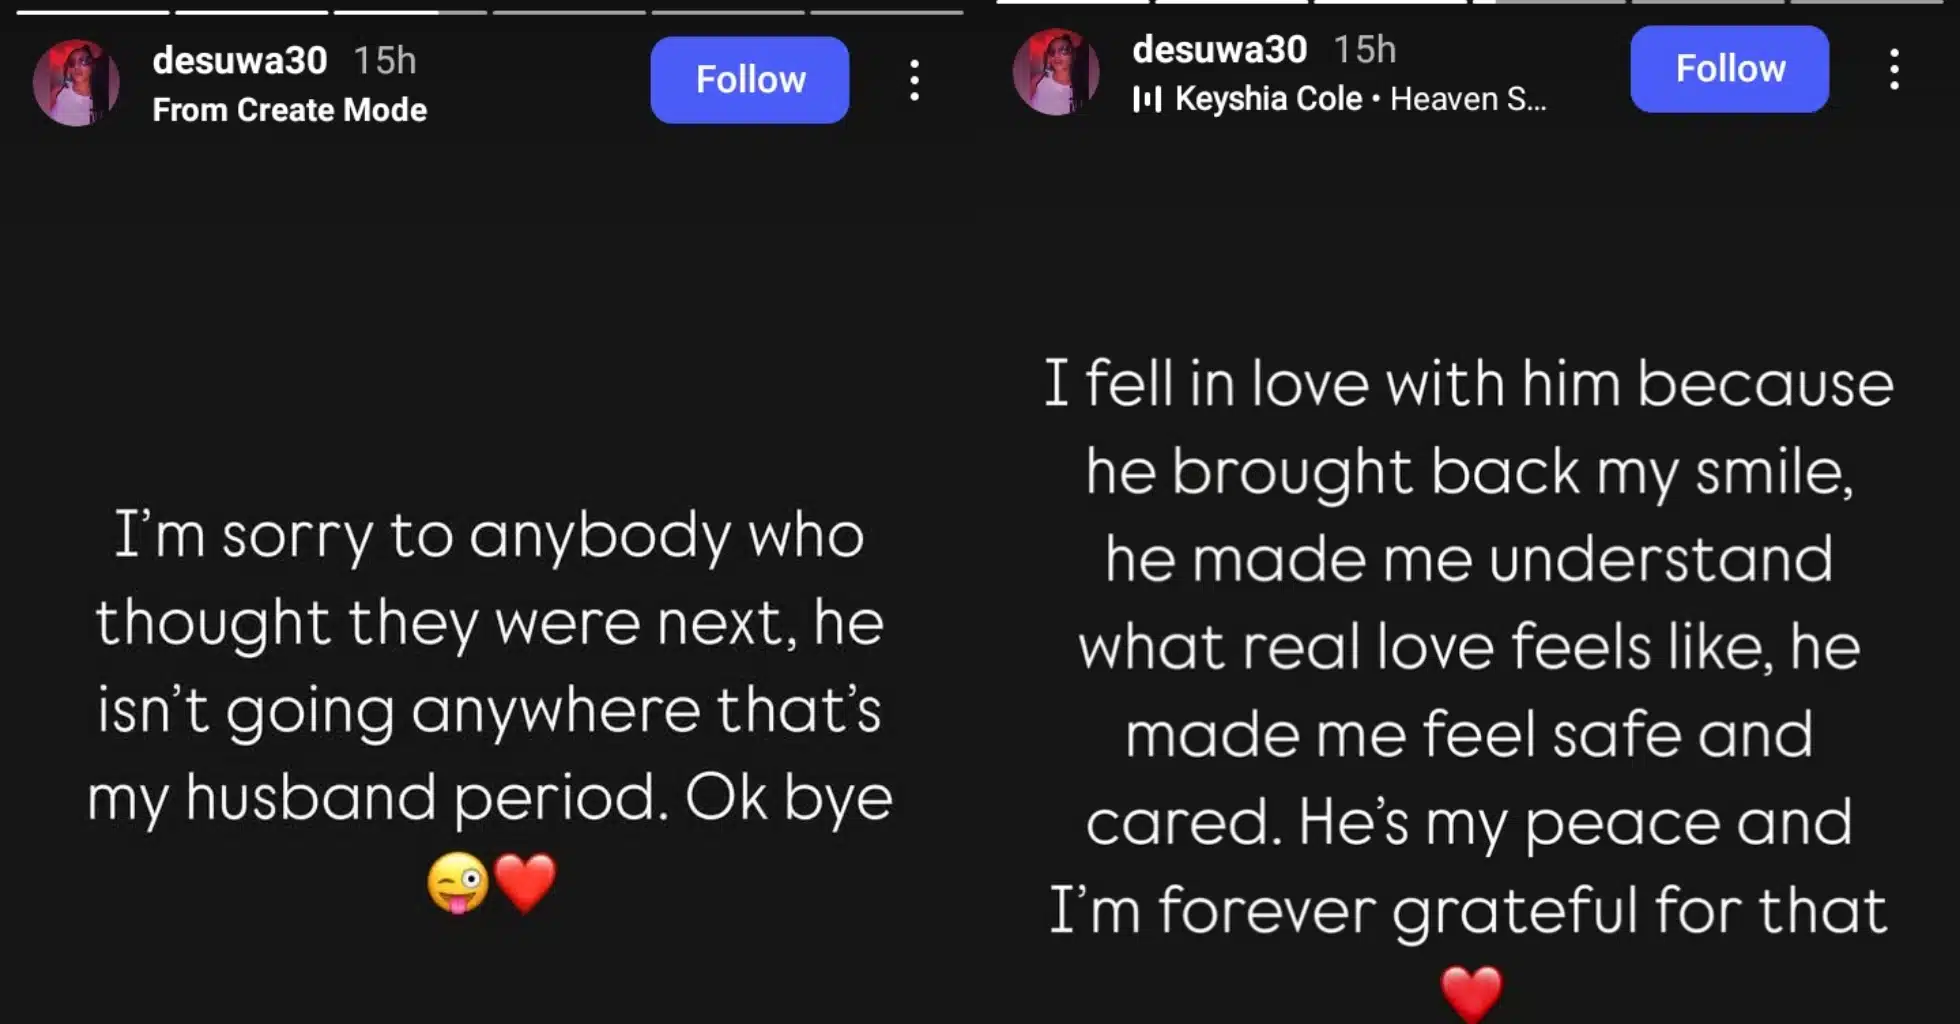Tap the red heart under 'forever grateful' text

pos(1471,993)
